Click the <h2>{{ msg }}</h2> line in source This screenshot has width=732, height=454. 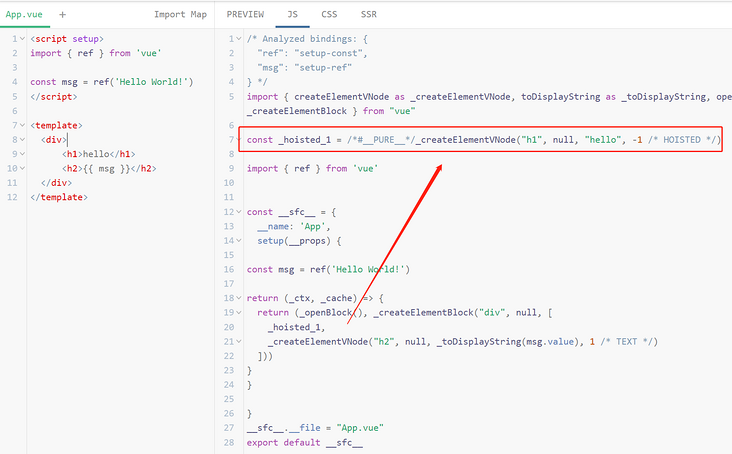109,168
